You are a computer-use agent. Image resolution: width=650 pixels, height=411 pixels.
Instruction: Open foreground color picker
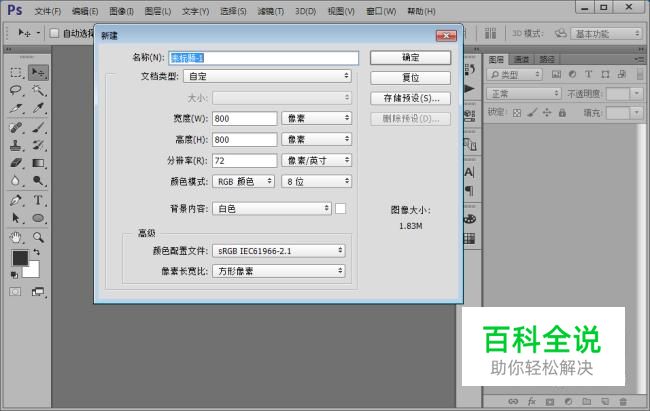[x=19, y=258]
